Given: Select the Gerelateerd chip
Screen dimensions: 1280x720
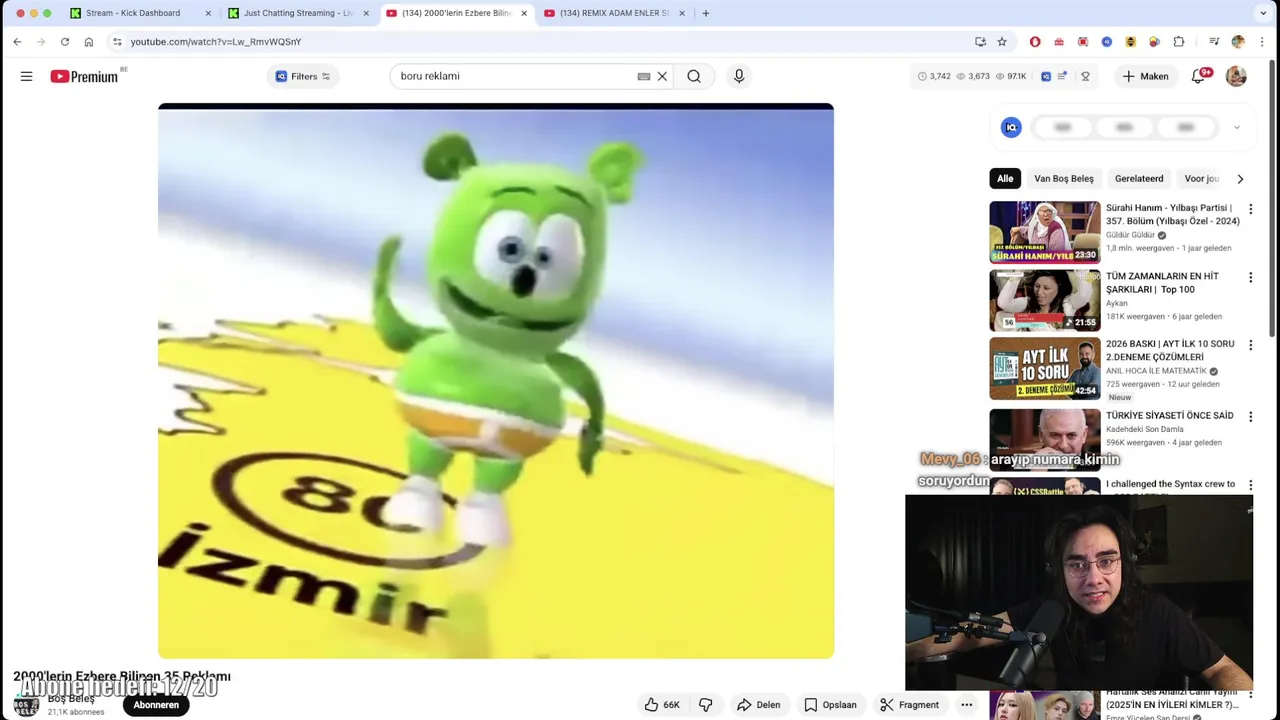Looking at the screenshot, I should pos(1139,179).
